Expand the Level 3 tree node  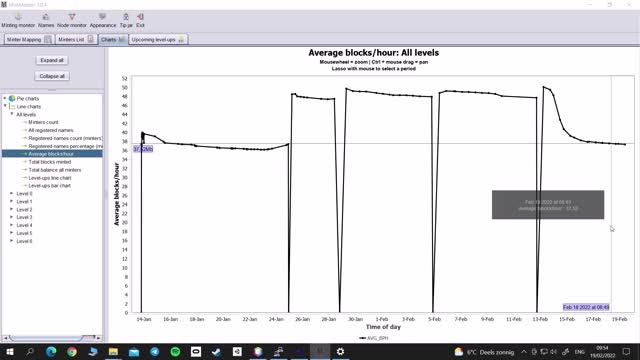[11, 217]
